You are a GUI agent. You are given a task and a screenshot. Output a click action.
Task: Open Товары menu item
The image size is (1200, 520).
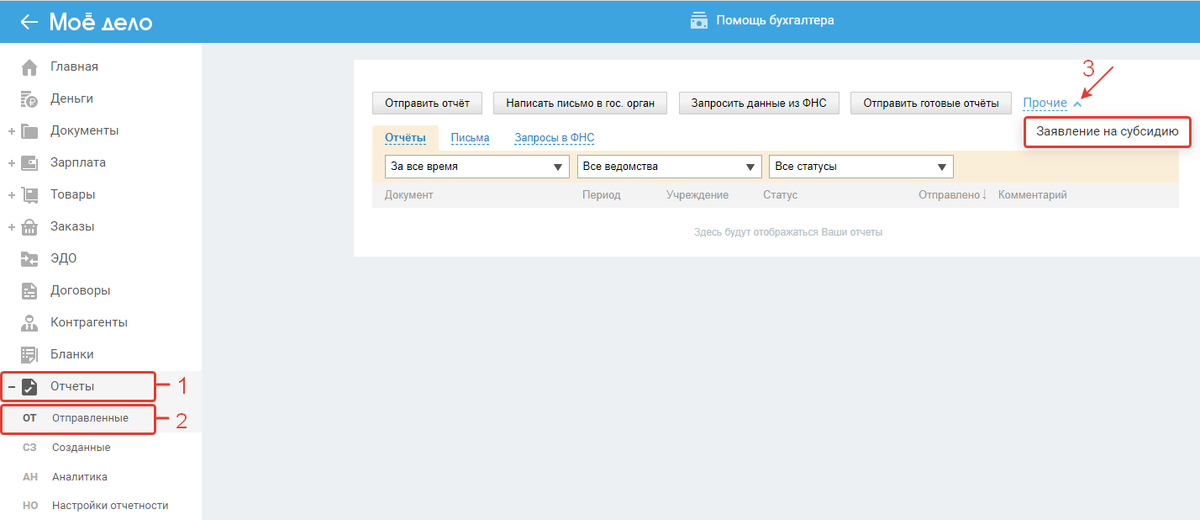click(73, 195)
